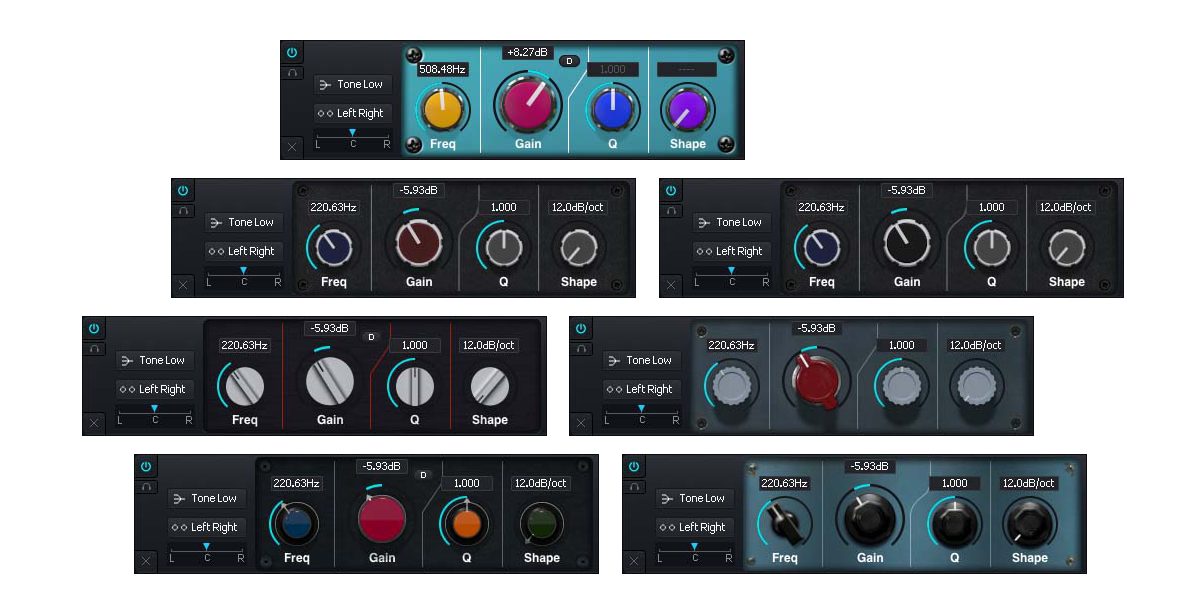The height and width of the screenshot is (614, 1204).
Task: Click the pink Gain knob reading +8.27dB
Action: [x=527, y=102]
